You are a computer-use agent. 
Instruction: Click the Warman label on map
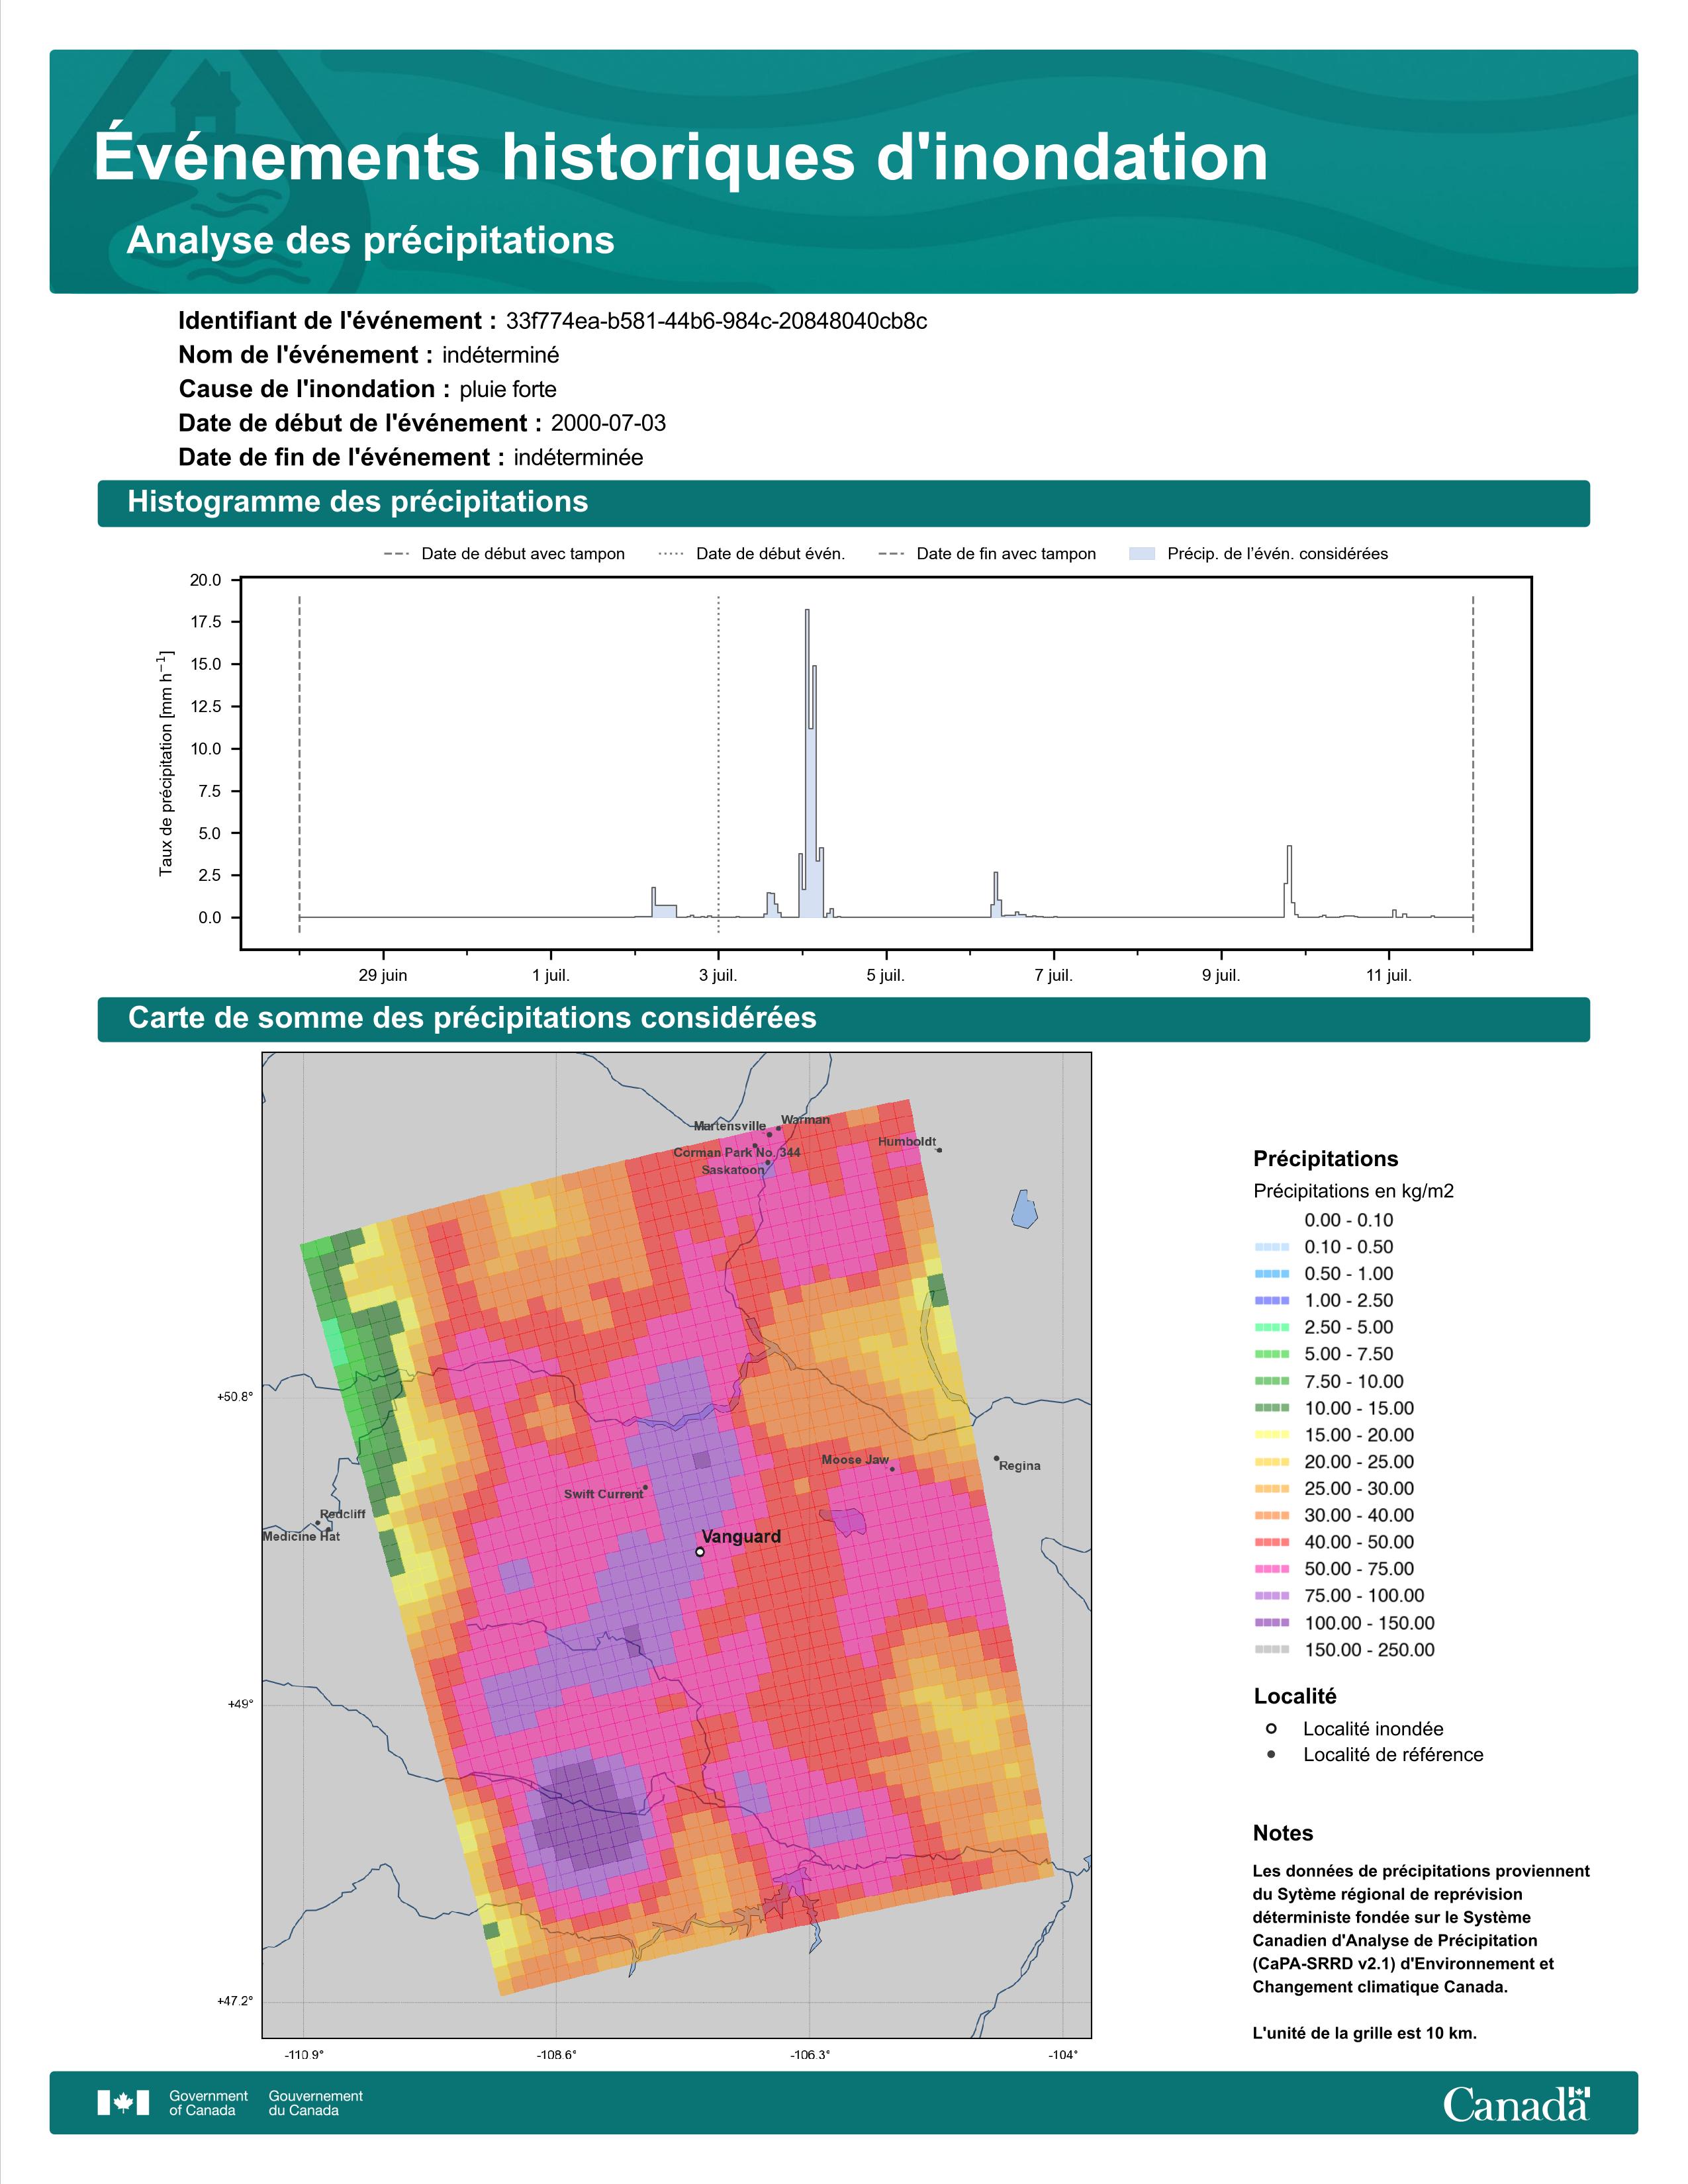[806, 1120]
